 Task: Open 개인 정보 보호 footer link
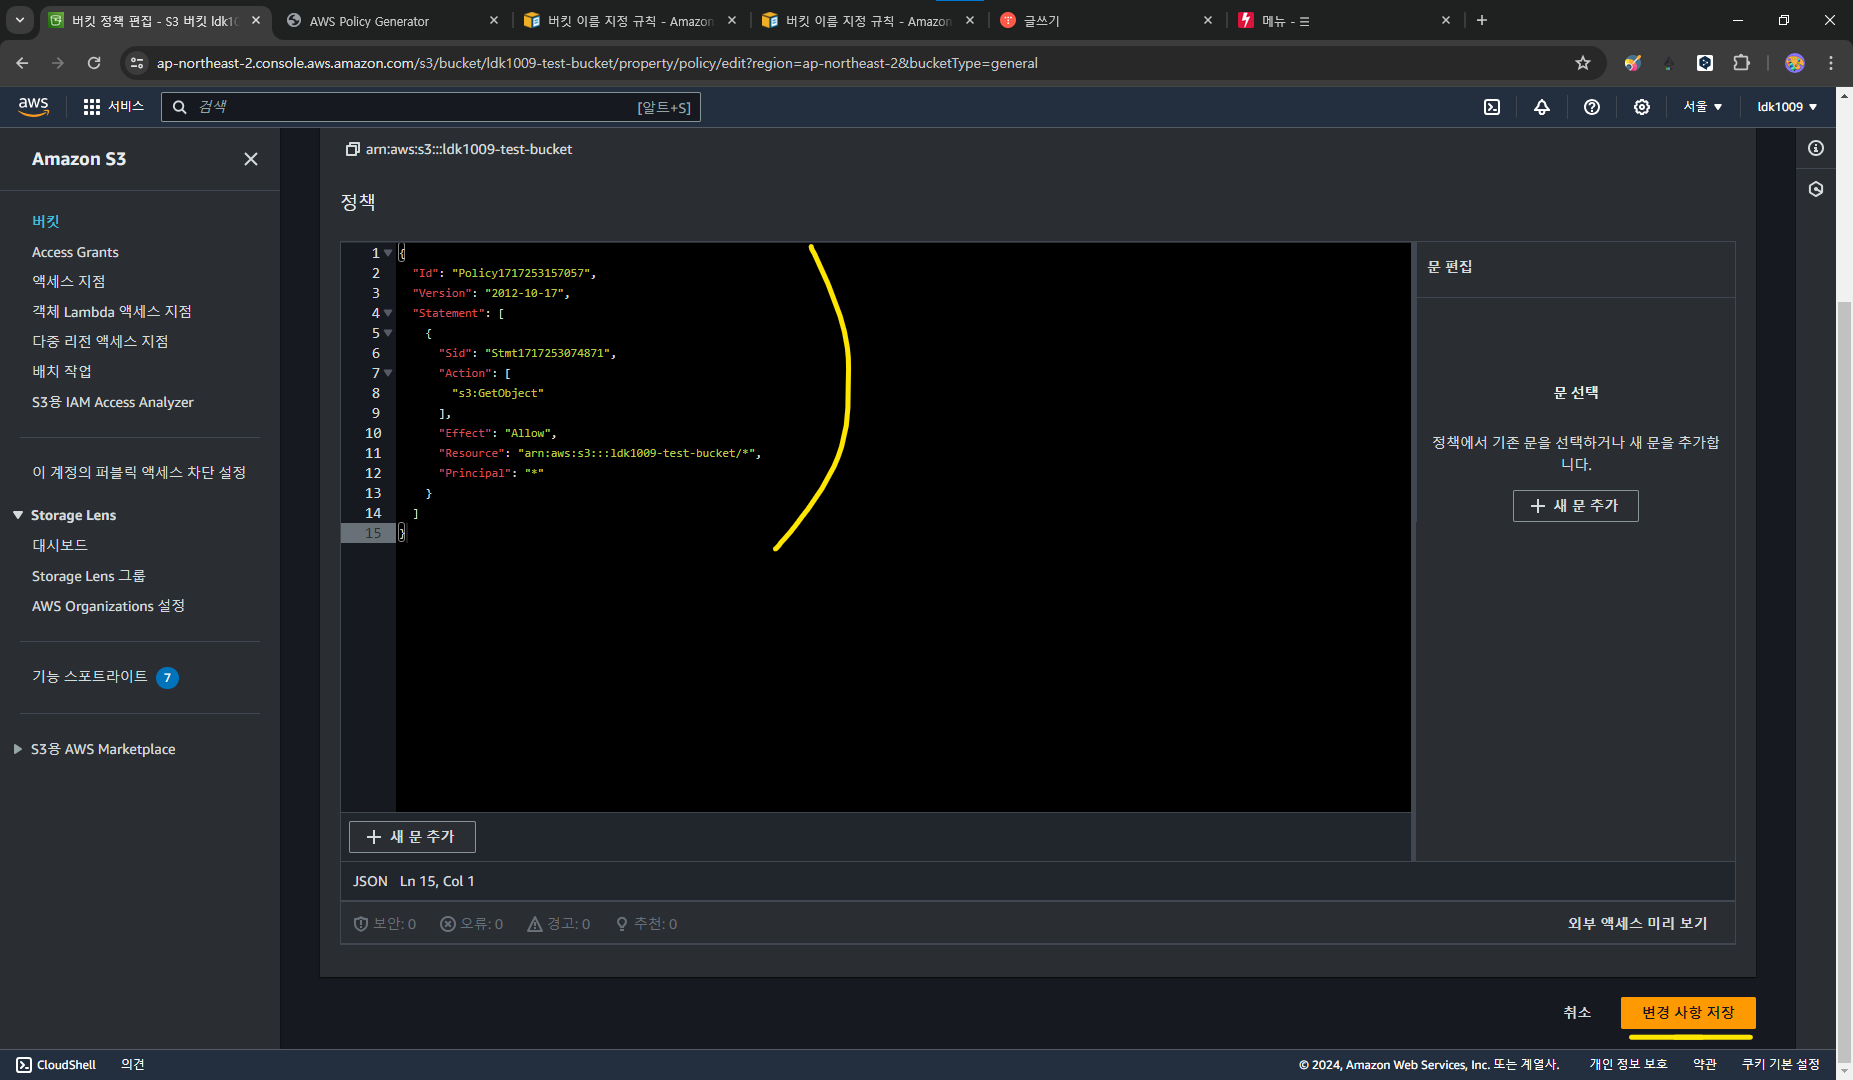pyautogui.click(x=1628, y=1065)
